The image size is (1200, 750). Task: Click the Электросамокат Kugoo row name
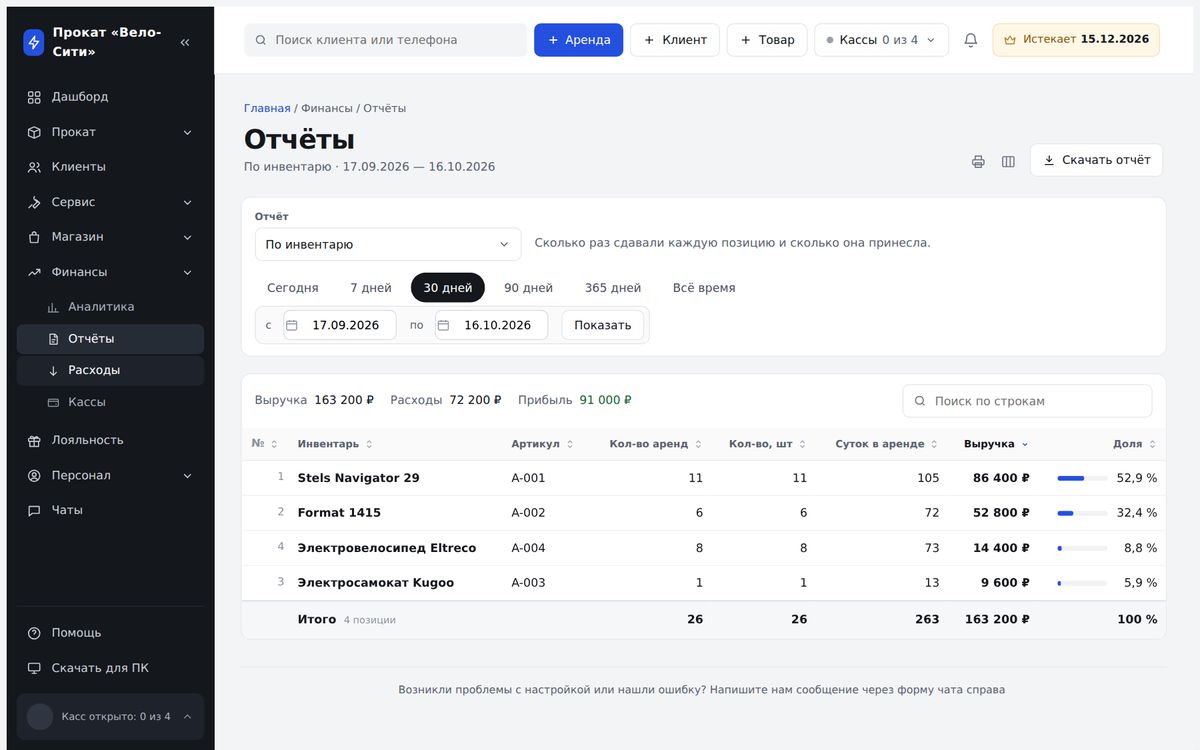coord(375,583)
